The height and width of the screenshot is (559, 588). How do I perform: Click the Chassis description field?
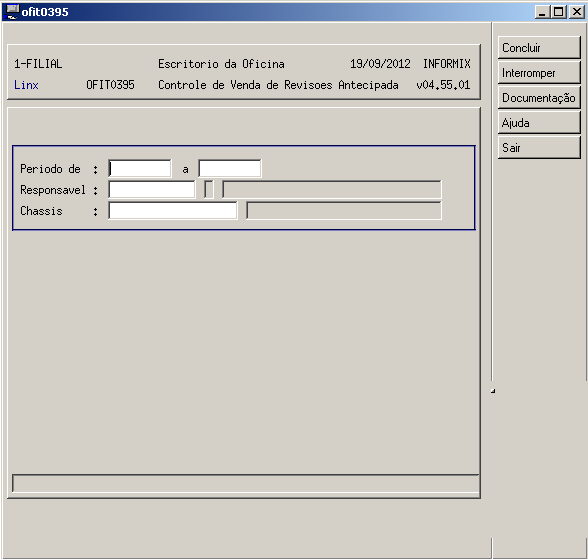point(344,210)
